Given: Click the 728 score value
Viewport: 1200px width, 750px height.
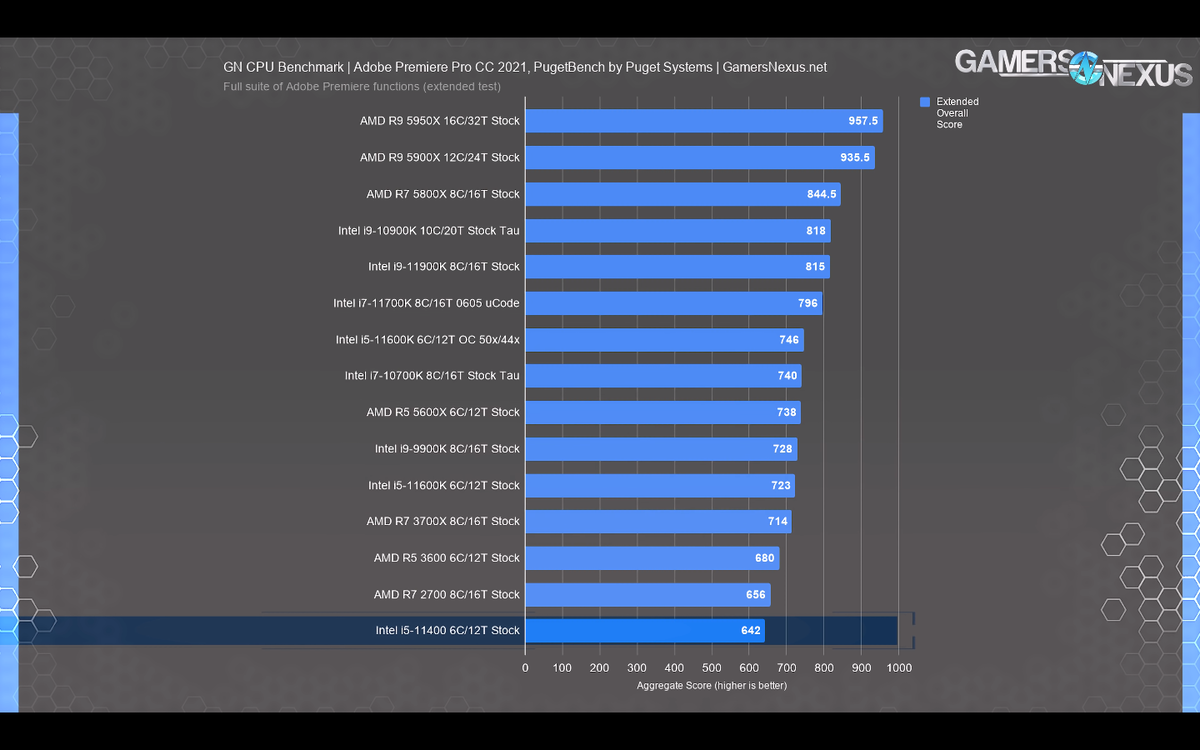Looking at the screenshot, I should [x=783, y=449].
